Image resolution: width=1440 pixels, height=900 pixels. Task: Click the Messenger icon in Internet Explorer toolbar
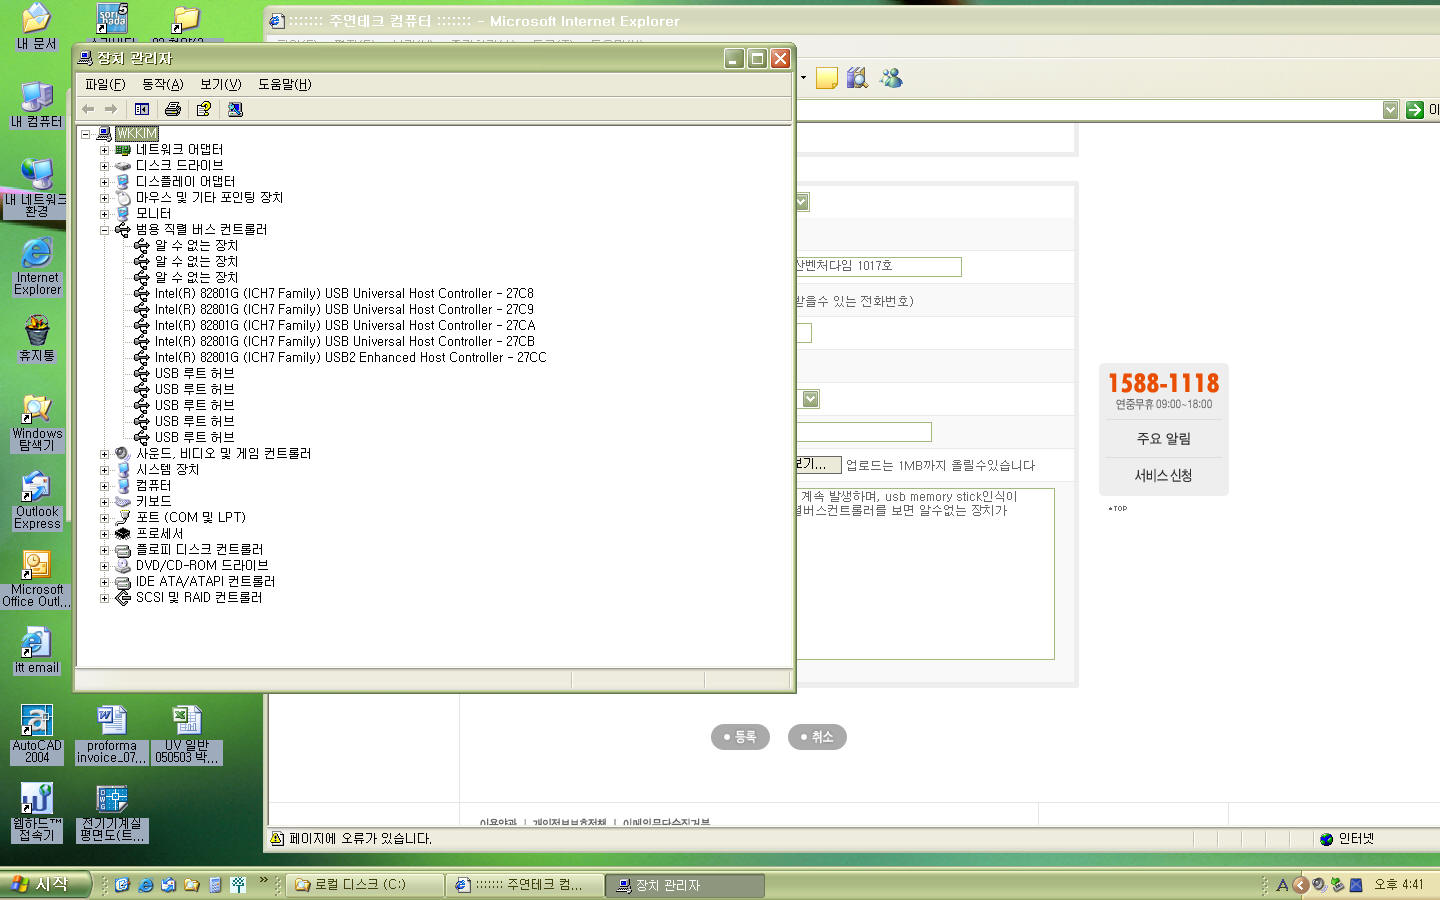pyautogui.click(x=890, y=78)
